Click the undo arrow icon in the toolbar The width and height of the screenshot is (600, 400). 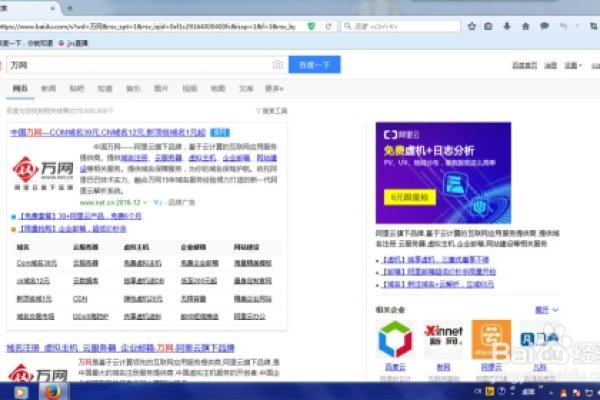pos(563,26)
